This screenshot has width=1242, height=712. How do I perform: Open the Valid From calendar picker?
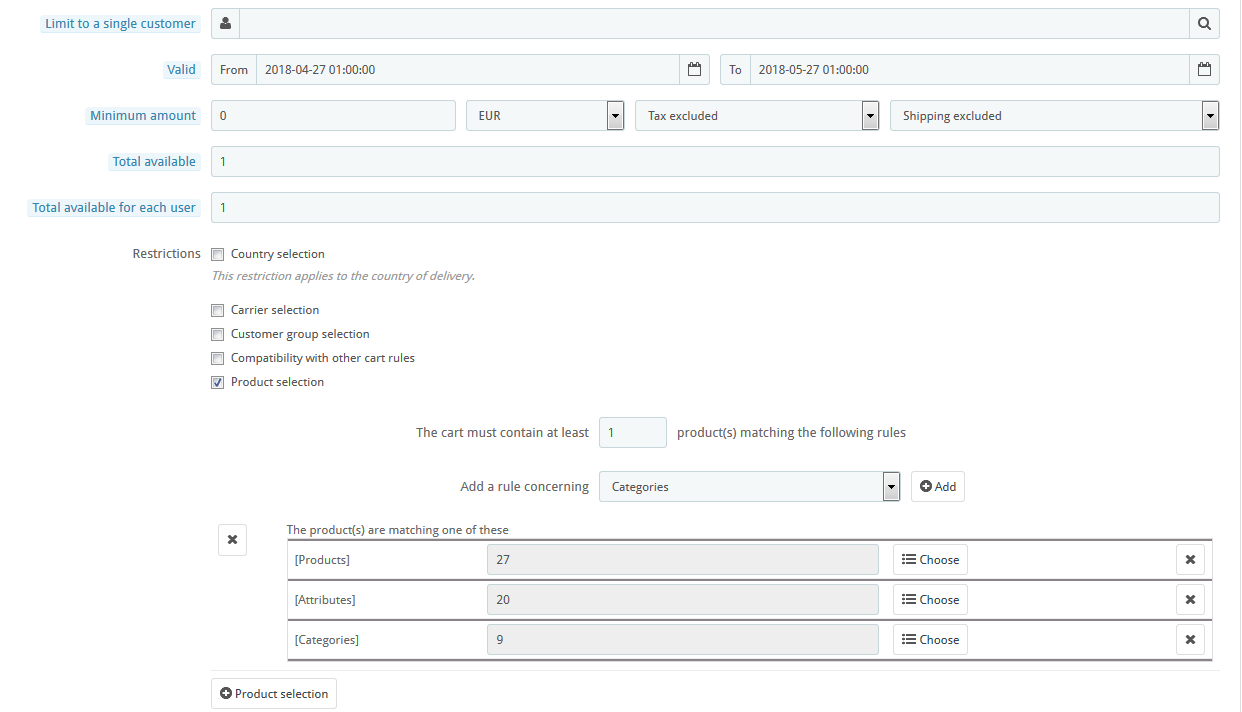694,70
